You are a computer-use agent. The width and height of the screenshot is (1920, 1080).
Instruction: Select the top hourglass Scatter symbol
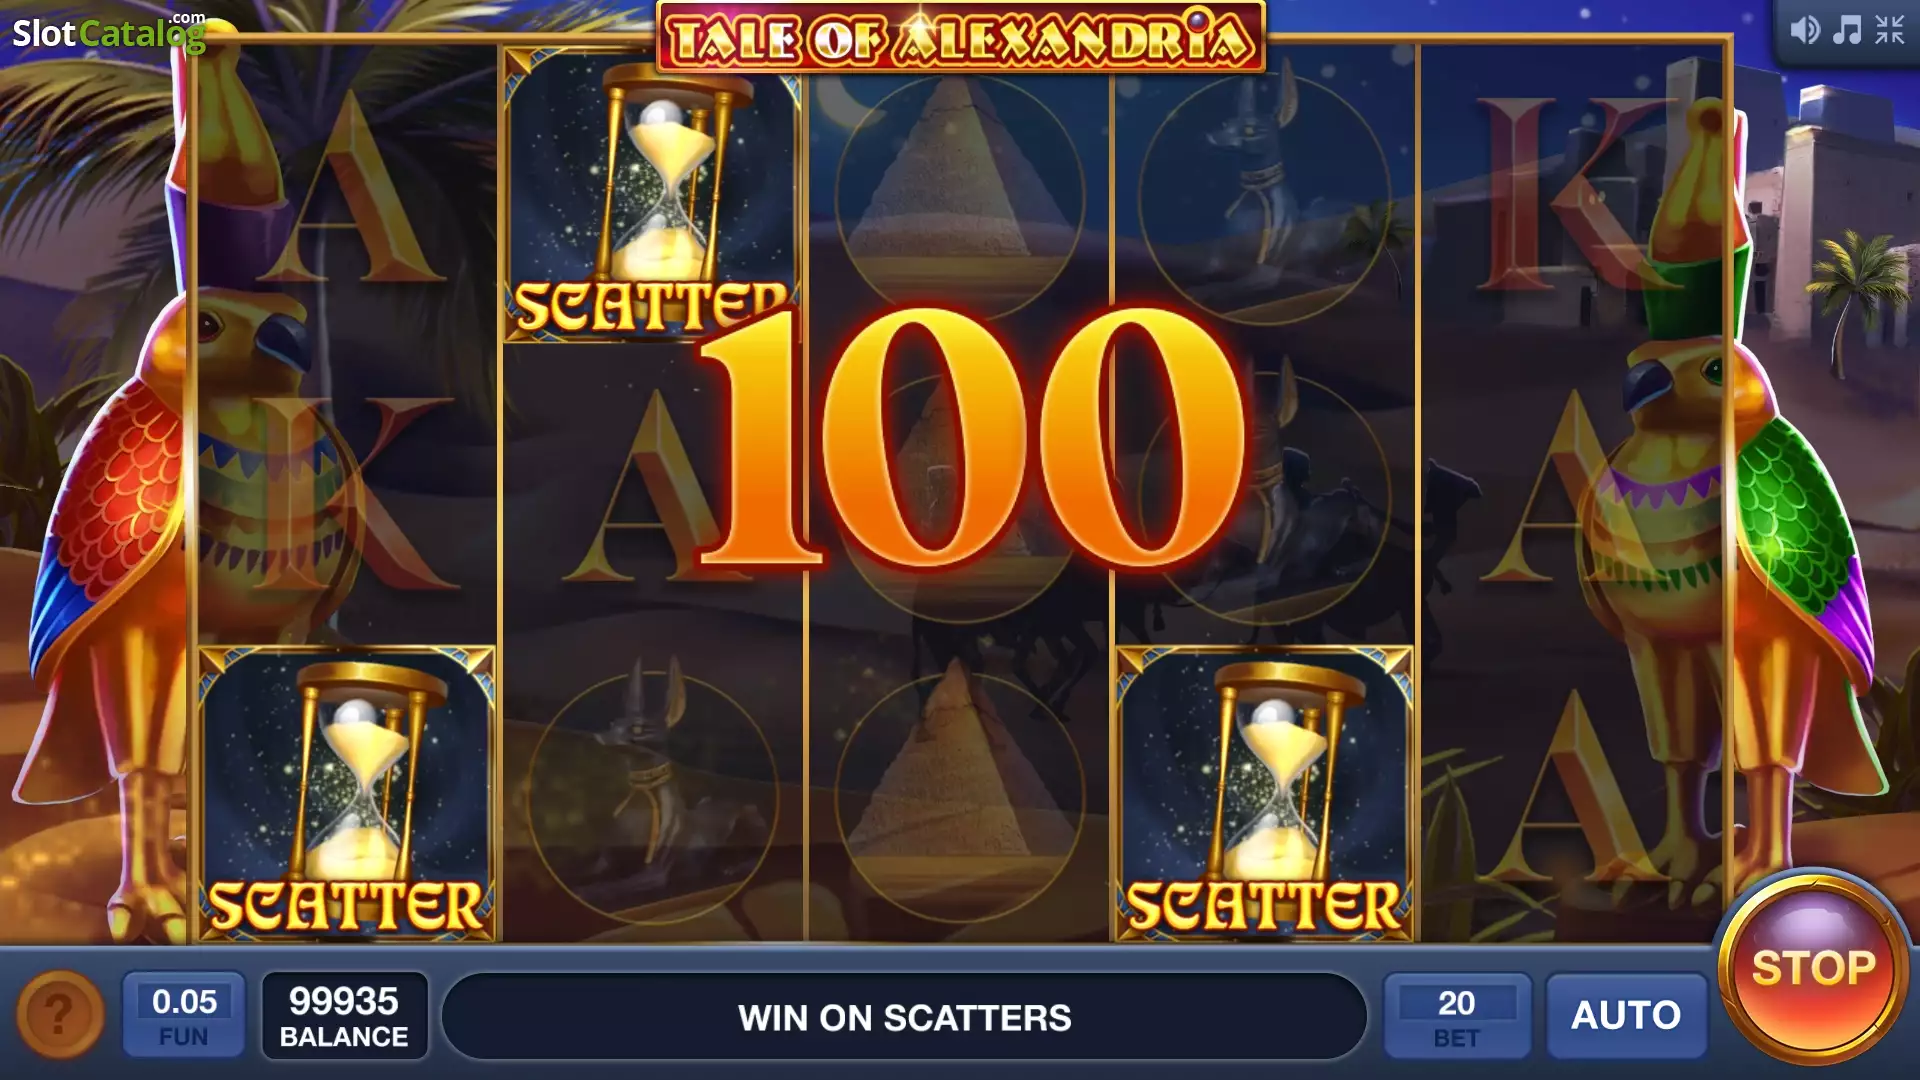point(652,195)
